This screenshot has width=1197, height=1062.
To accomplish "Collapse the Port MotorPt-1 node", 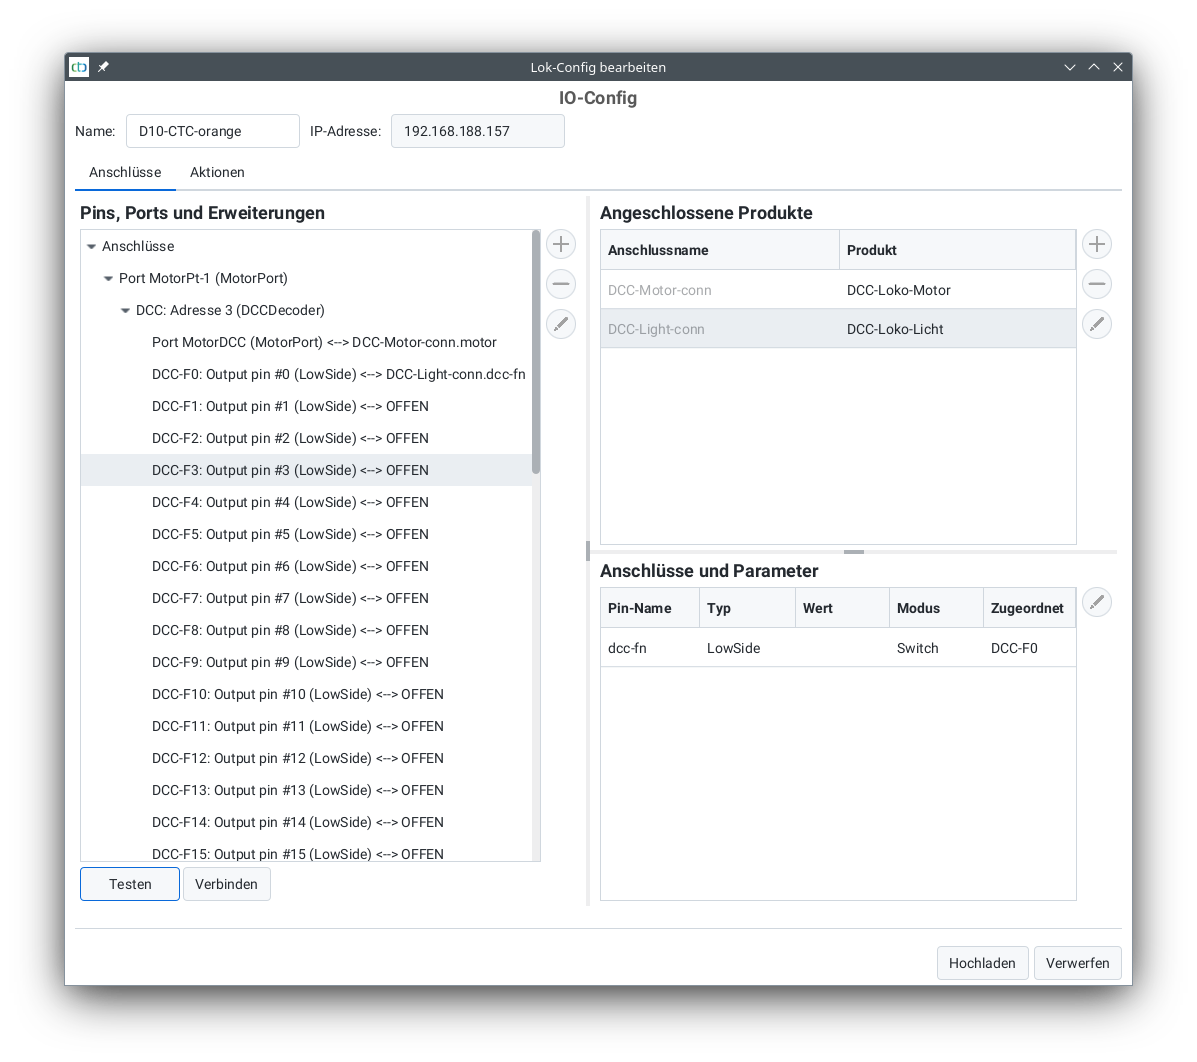I will pyautogui.click(x=109, y=279).
